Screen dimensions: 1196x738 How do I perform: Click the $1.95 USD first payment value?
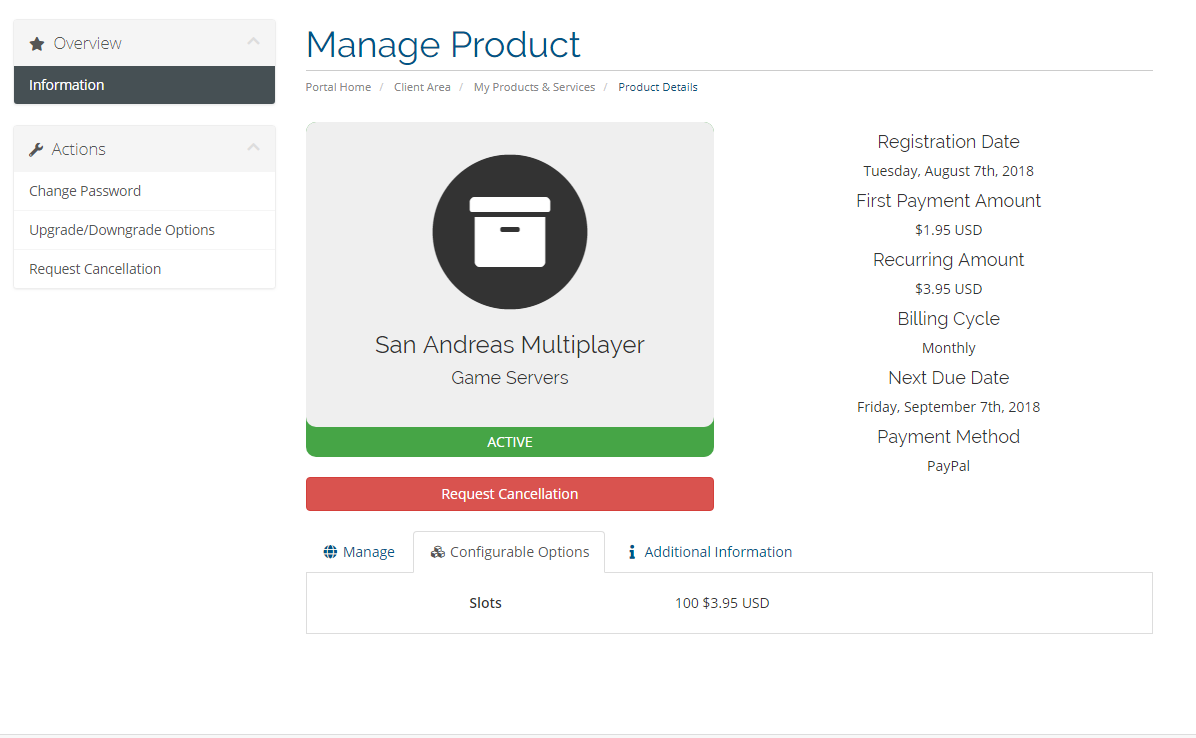click(x=948, y=229)
